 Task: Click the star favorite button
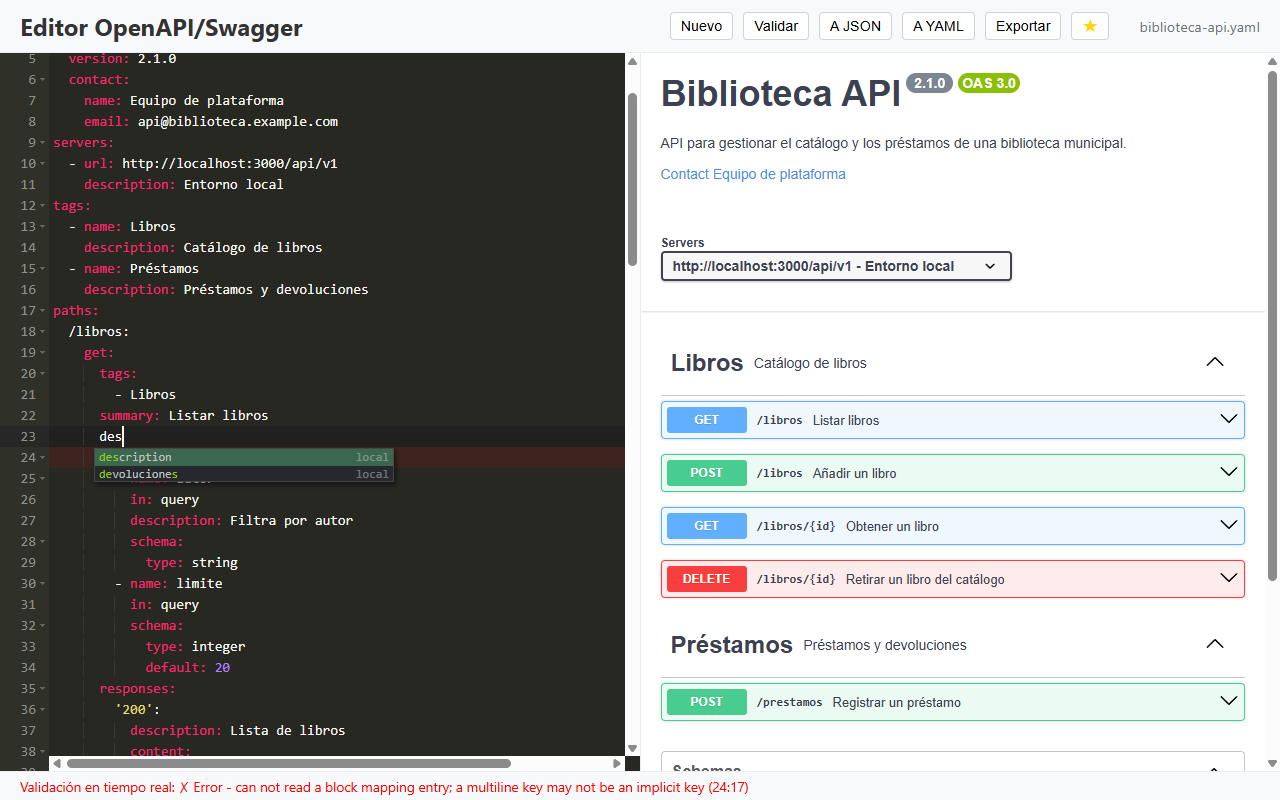pyautogui.click(x=1089, y=26)
